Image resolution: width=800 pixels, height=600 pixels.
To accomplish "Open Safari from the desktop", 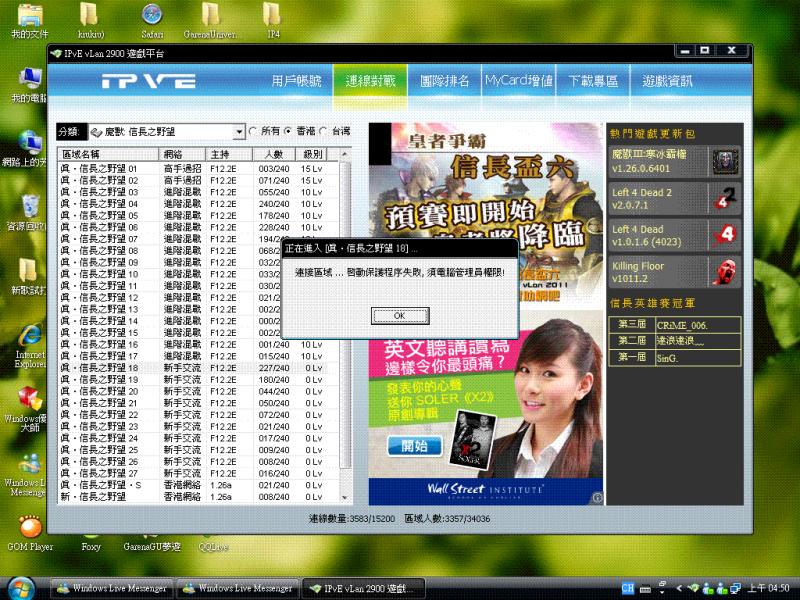I will [152, 18].
